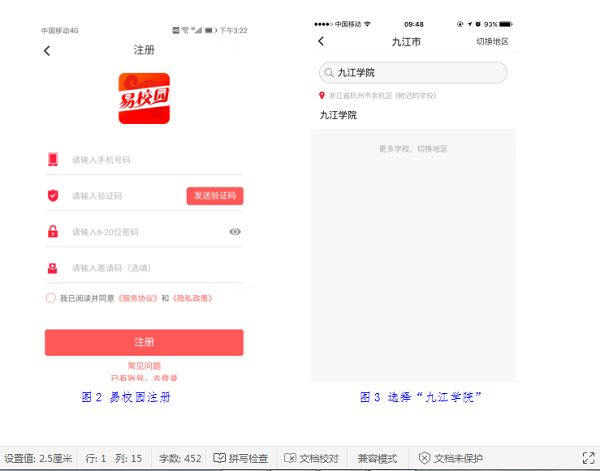Open the 《隐私政策》 link
The image size is (600, 471).
(192, 298)
